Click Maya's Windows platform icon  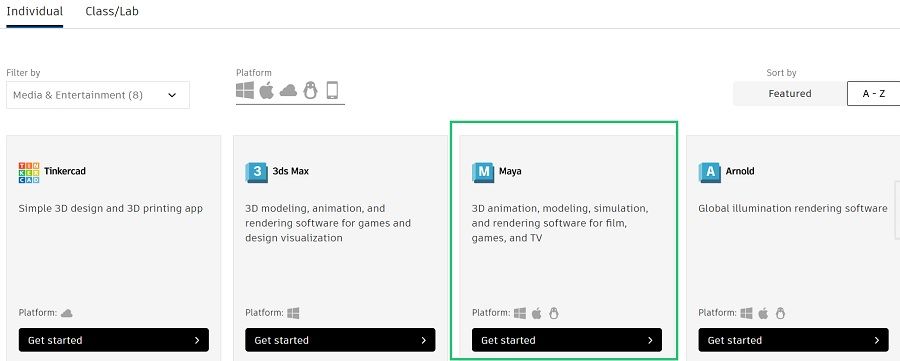[520, 313]
